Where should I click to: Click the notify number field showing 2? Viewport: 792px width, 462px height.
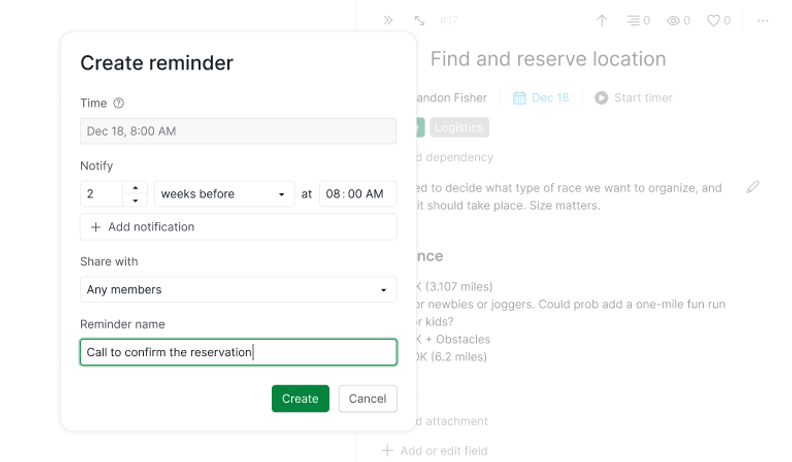coord(102,194)
